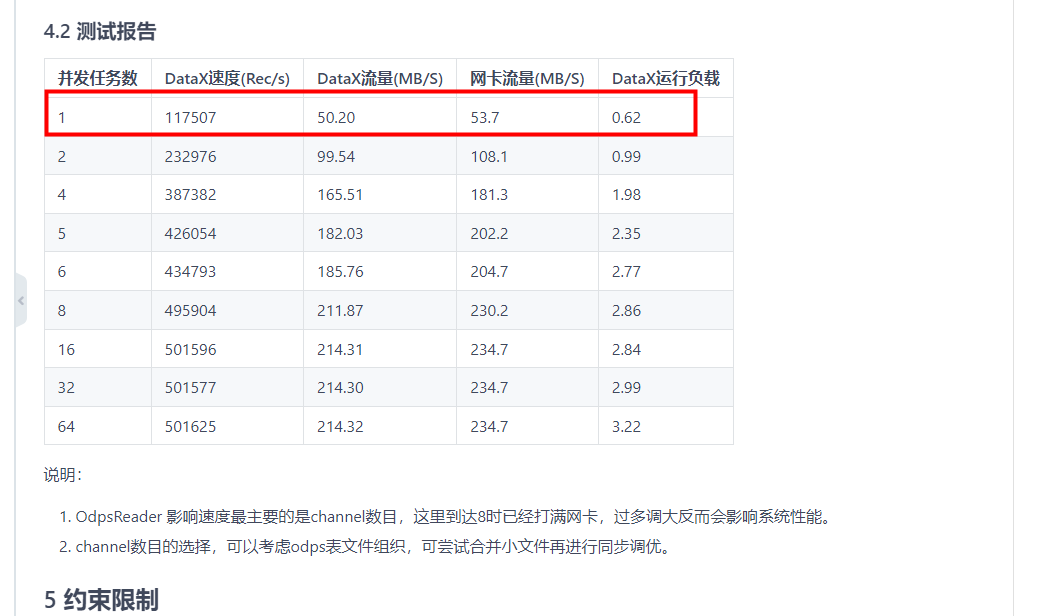
Task: Click the cell "501625"
Action: (227, 426)
